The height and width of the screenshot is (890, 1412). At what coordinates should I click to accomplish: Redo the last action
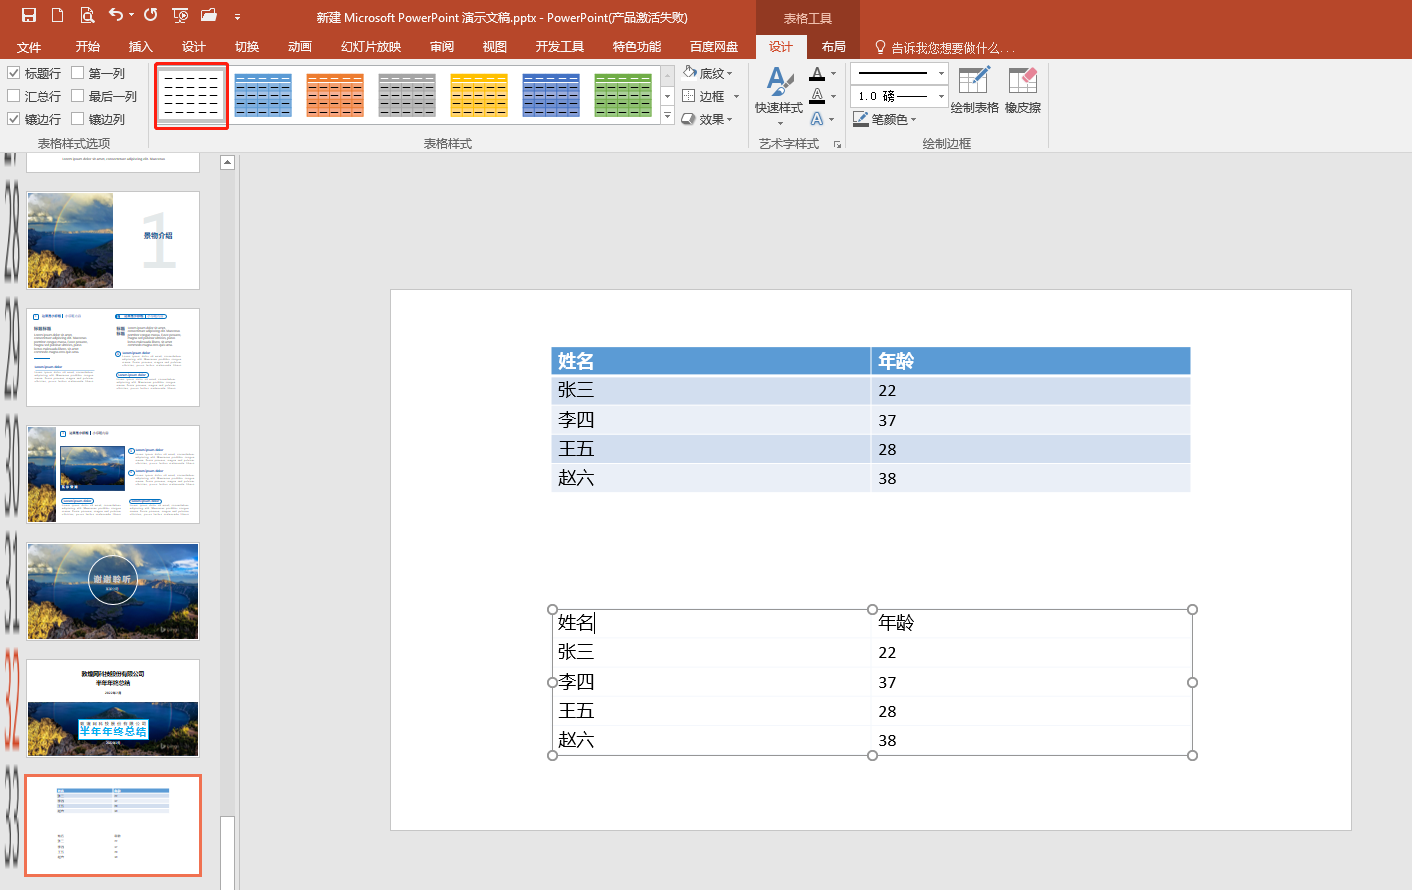point(150,15)
